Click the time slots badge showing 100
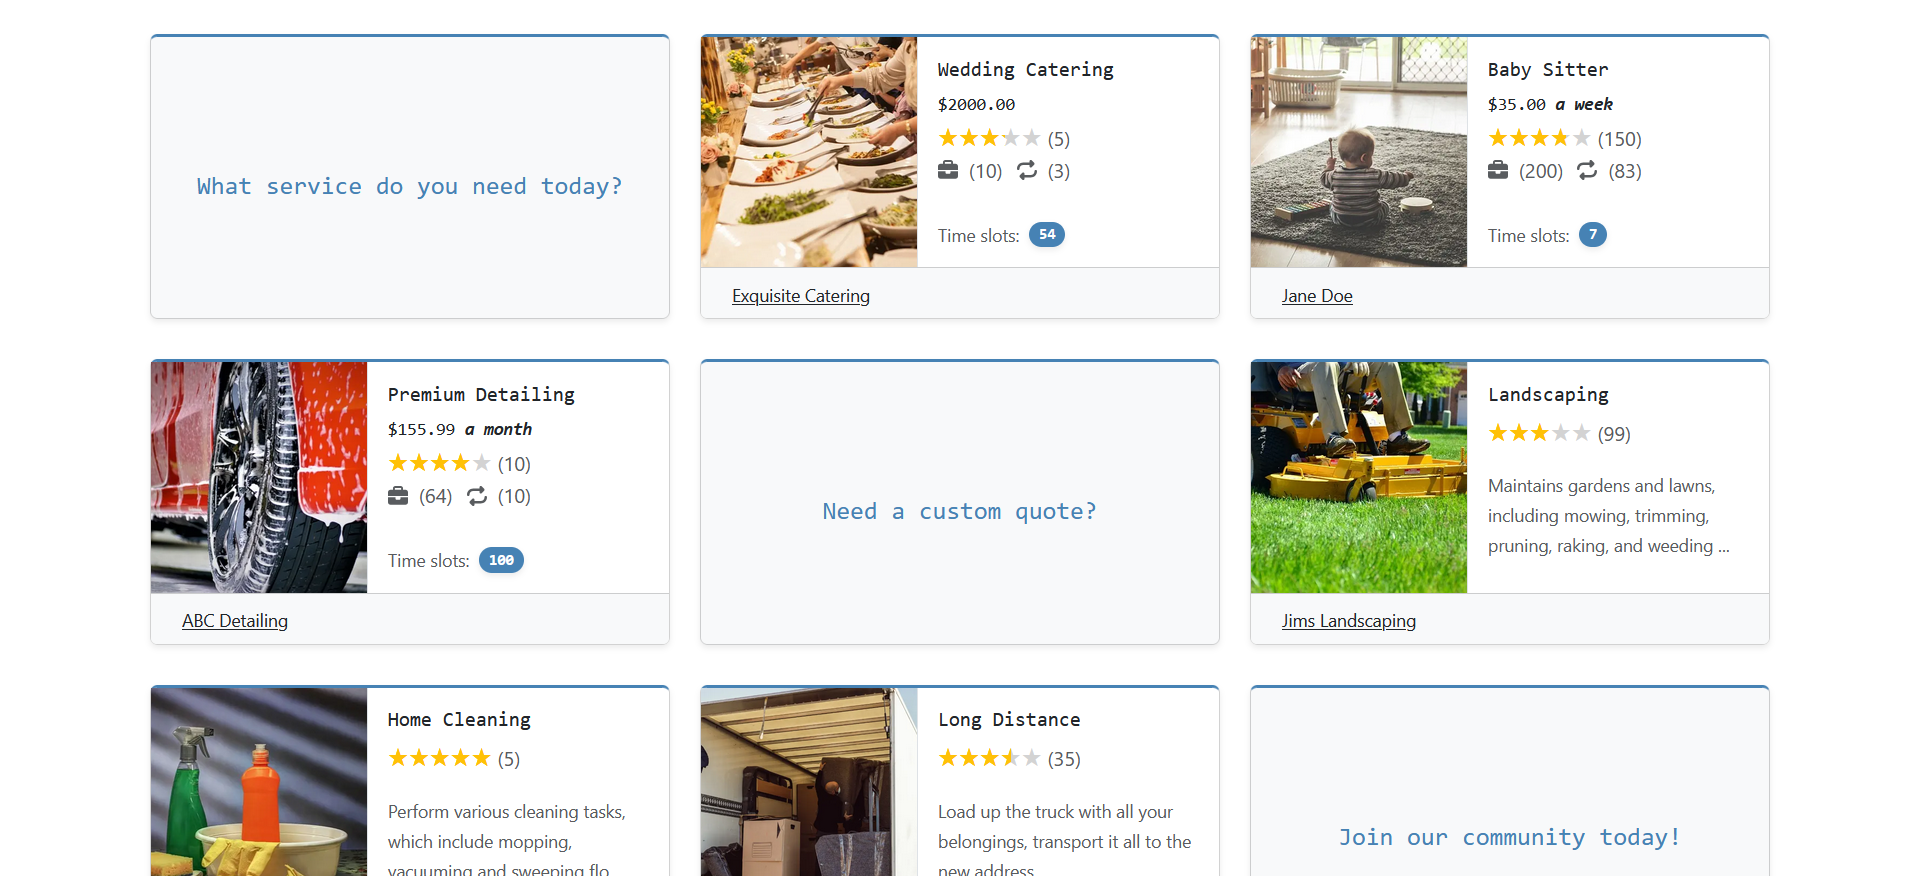 pos(500,560)
